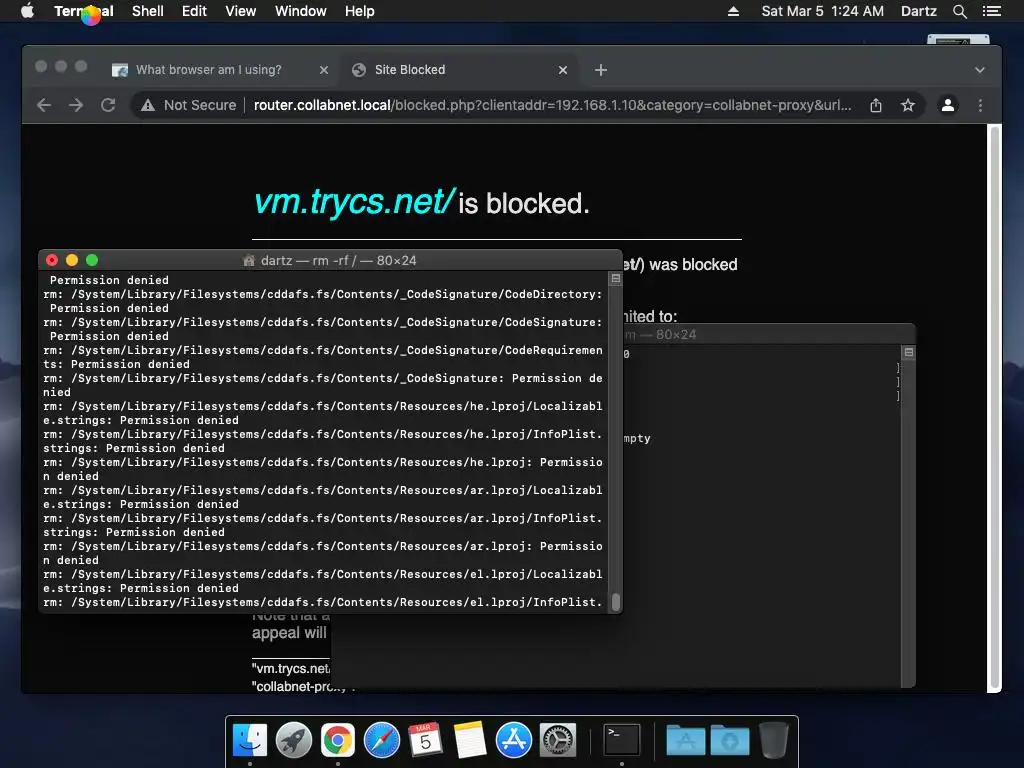Open Spotlight search magnifier
Screen dimensions: 1024x768
coord(959,11)
